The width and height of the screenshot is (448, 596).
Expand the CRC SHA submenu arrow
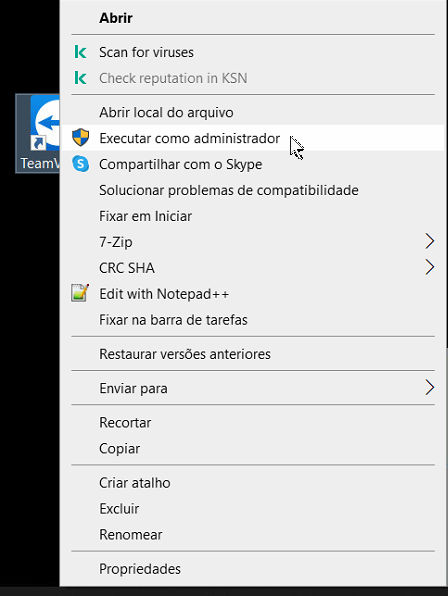point(429,267)
